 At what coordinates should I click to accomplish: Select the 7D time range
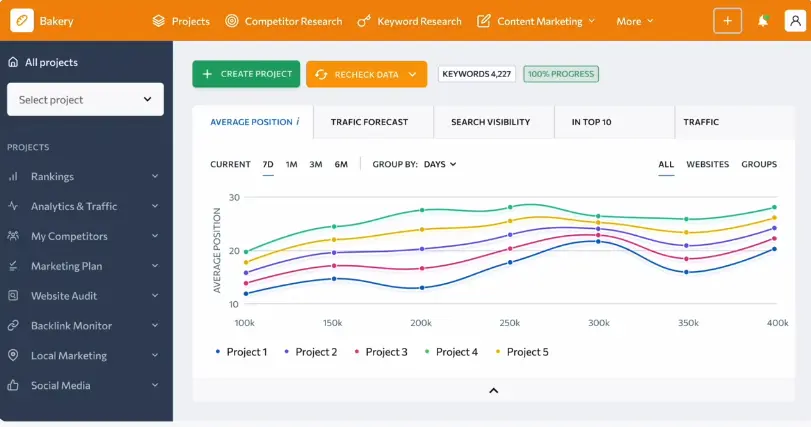pos(268,164)
